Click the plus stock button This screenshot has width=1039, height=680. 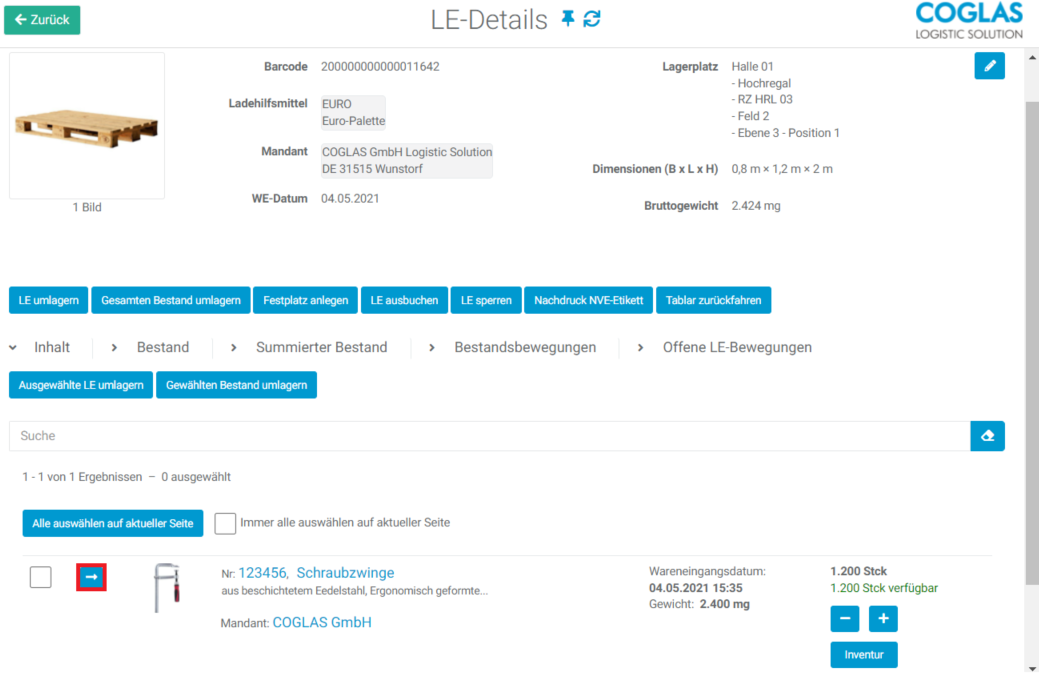pos(882,619)
